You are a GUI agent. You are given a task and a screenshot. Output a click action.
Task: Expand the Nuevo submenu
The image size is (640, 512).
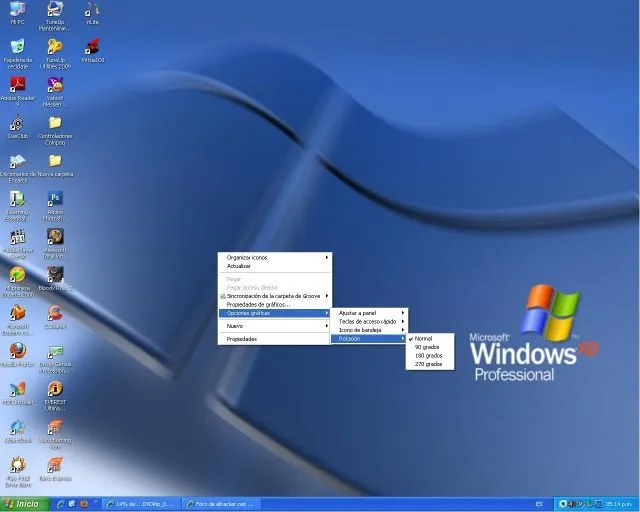[x=275, y=326]
